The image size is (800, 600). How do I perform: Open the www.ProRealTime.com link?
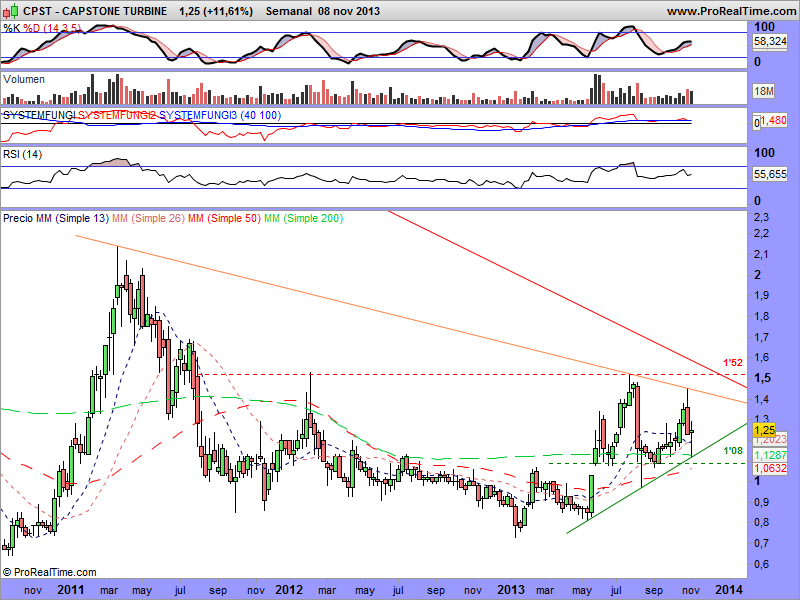pyautogui.click(x=731, y=11)
